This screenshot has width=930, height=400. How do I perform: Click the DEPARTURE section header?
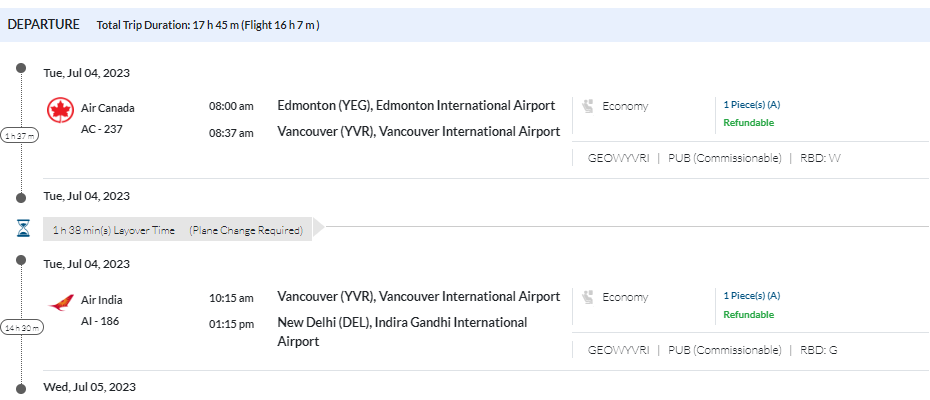tap(44, 25)
